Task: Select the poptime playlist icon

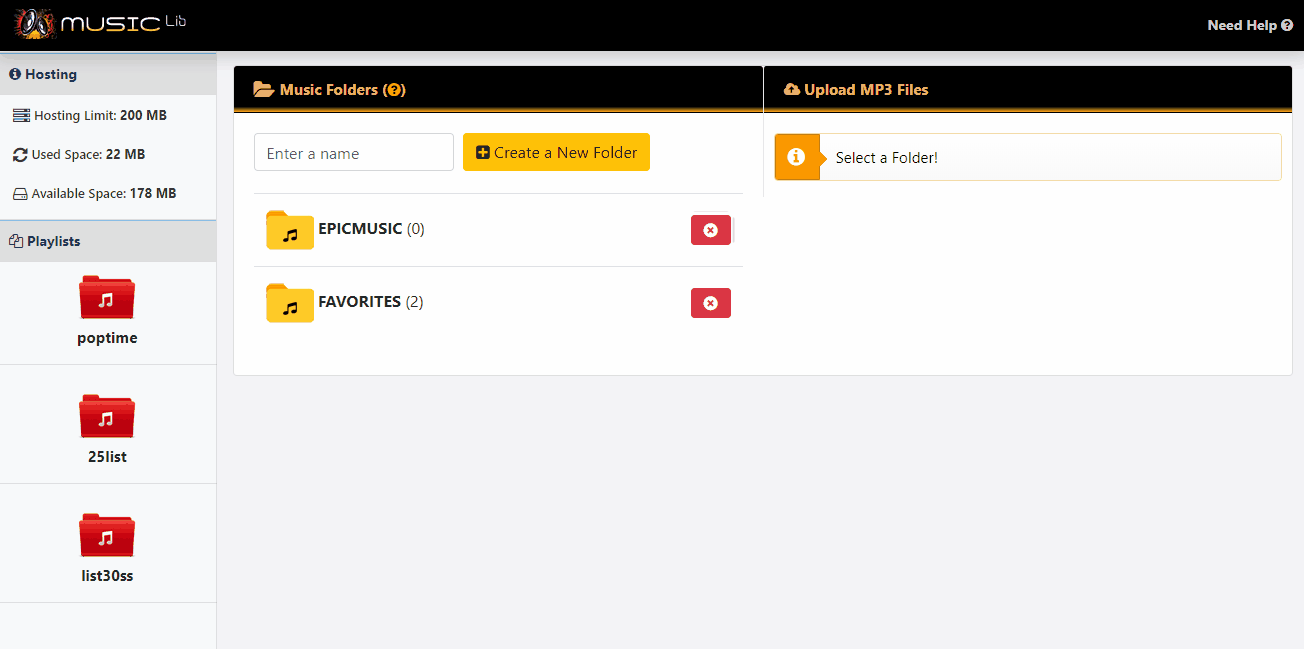Action: (107, 297)
